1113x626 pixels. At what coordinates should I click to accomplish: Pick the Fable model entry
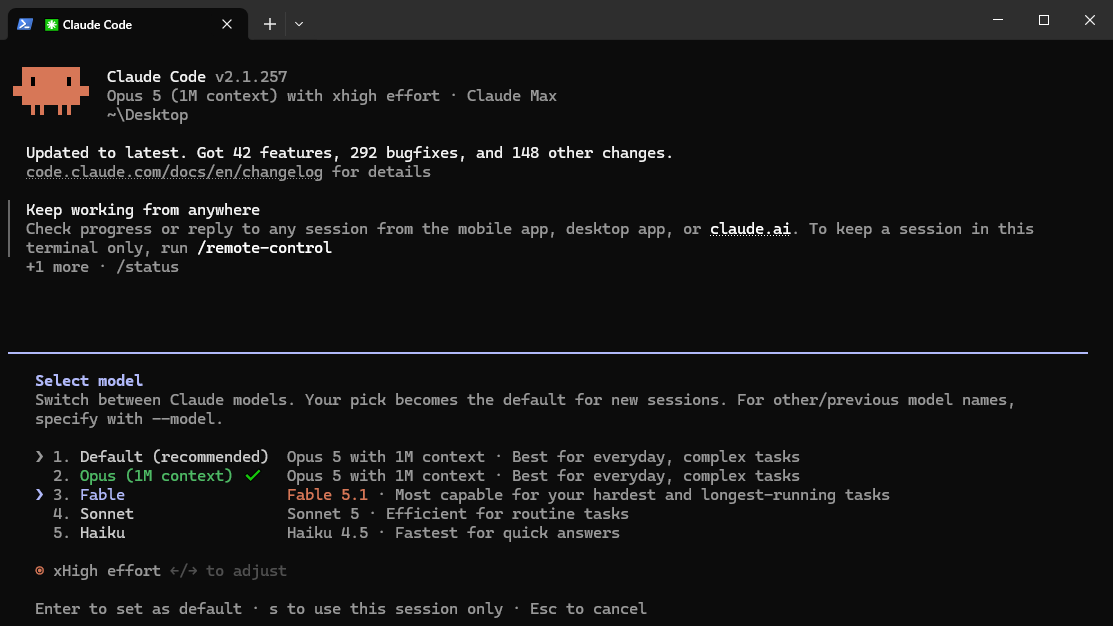pyautogui.click(x=102, y=495)
